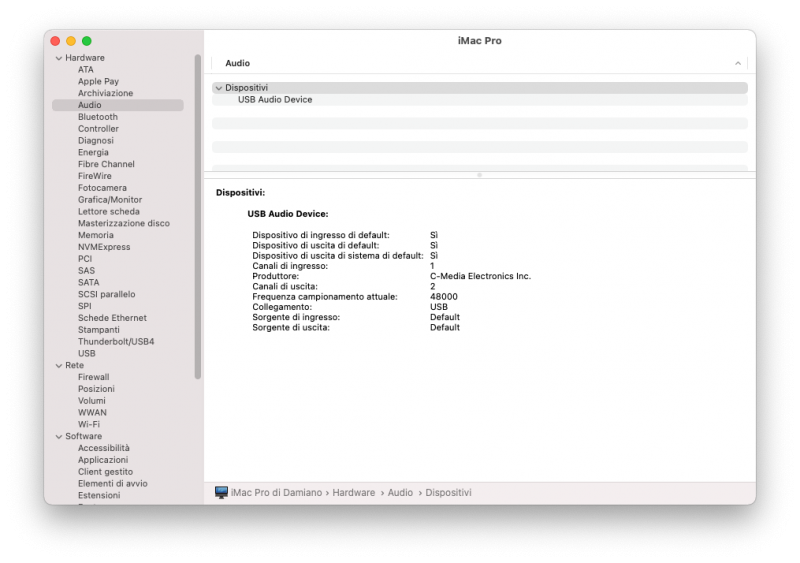Open Accessibilità under Software
800x563 pixels.
pos(104,448)
